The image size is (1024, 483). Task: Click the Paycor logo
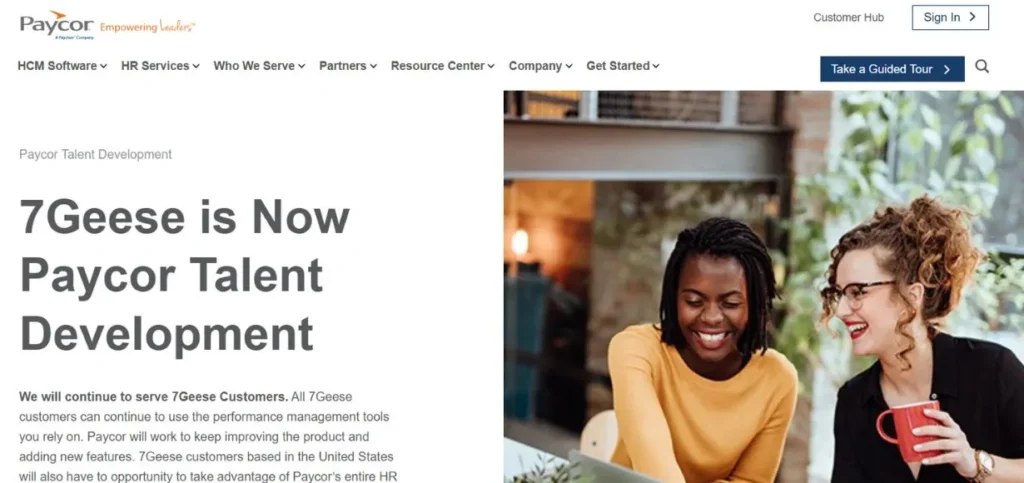[57, 25]
